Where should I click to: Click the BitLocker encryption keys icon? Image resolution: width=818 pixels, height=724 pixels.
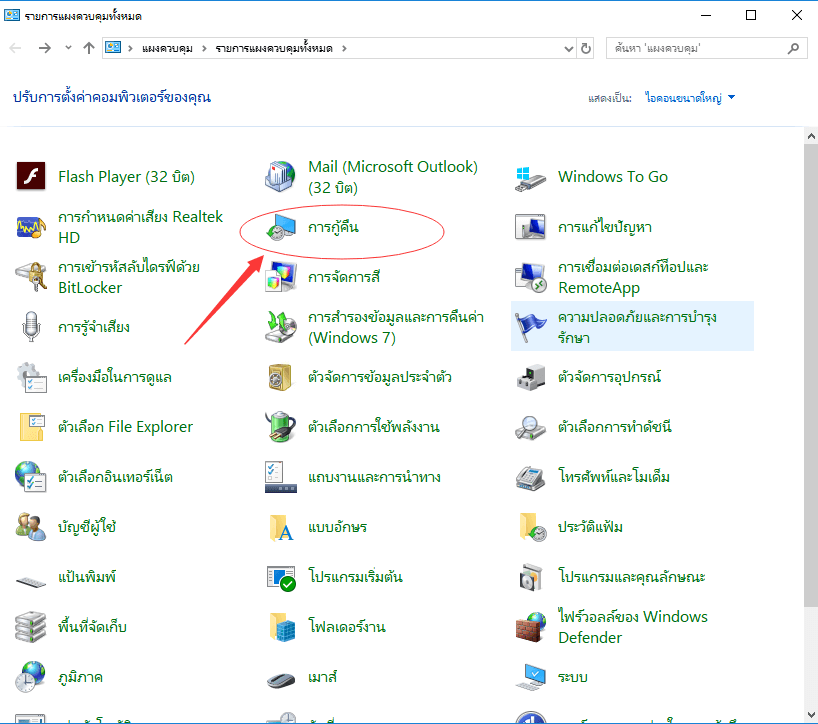[x=32, y=277]
